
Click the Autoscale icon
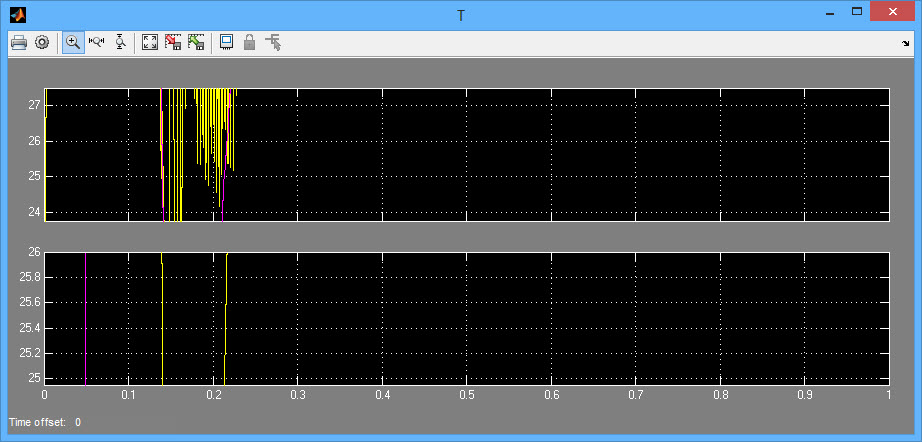coord(150,42)
